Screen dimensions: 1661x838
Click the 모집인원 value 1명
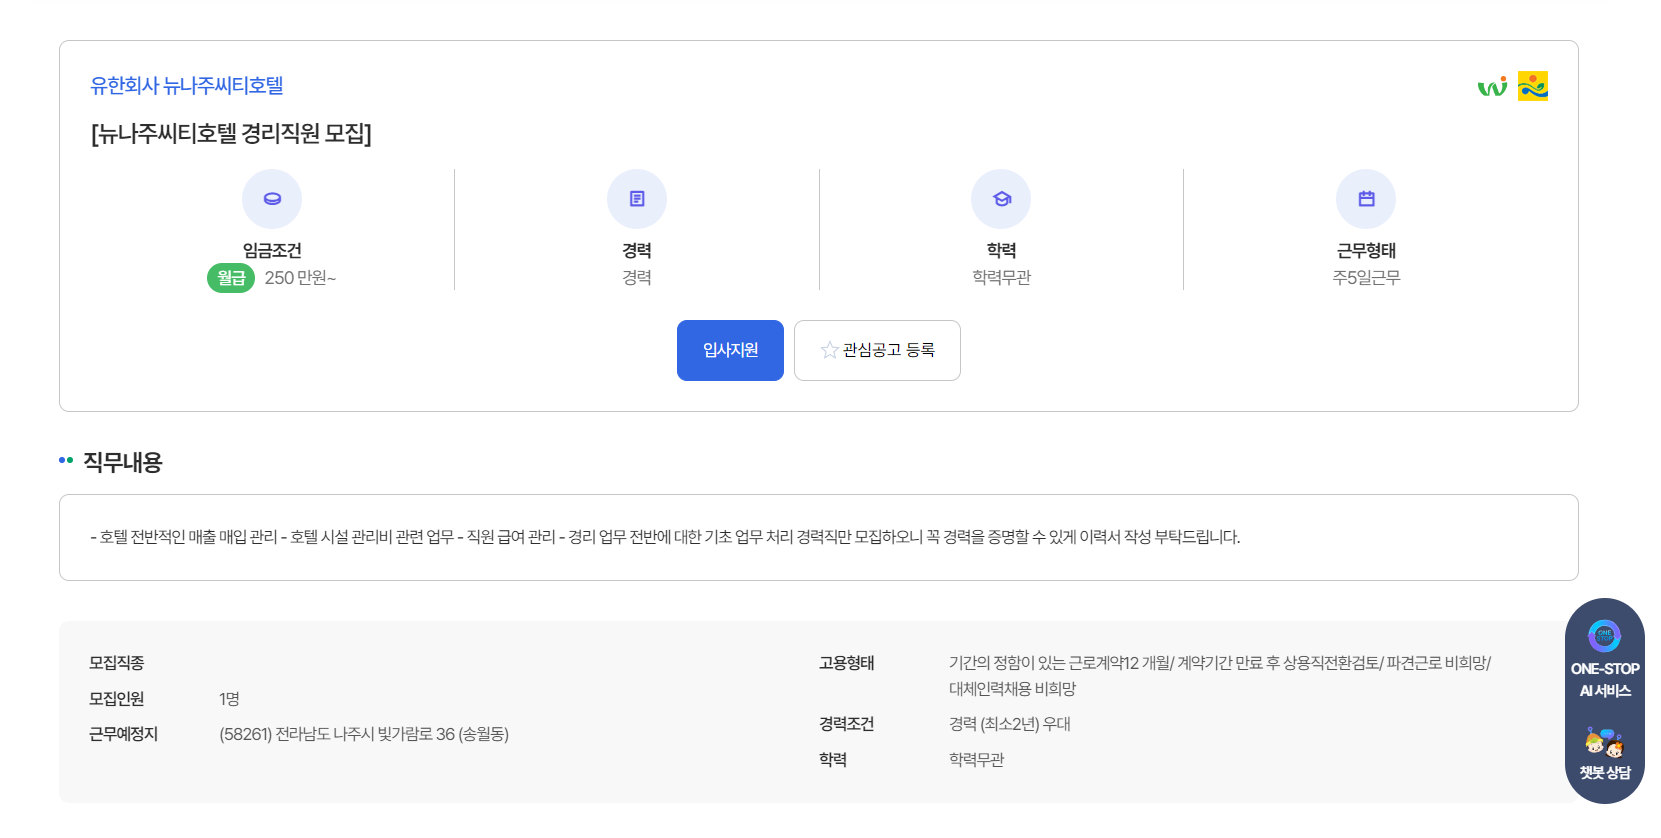pos(229,699)
